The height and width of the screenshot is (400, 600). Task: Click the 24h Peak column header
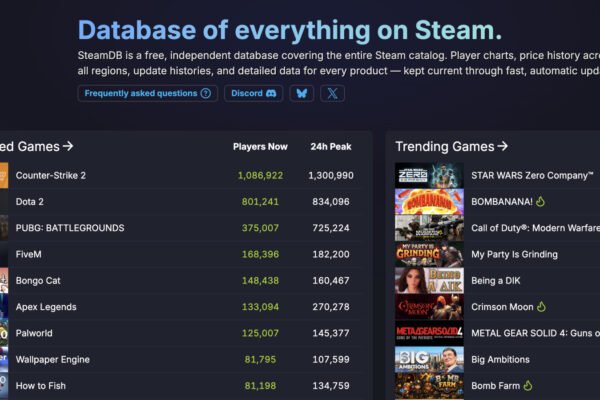point(331,147)
